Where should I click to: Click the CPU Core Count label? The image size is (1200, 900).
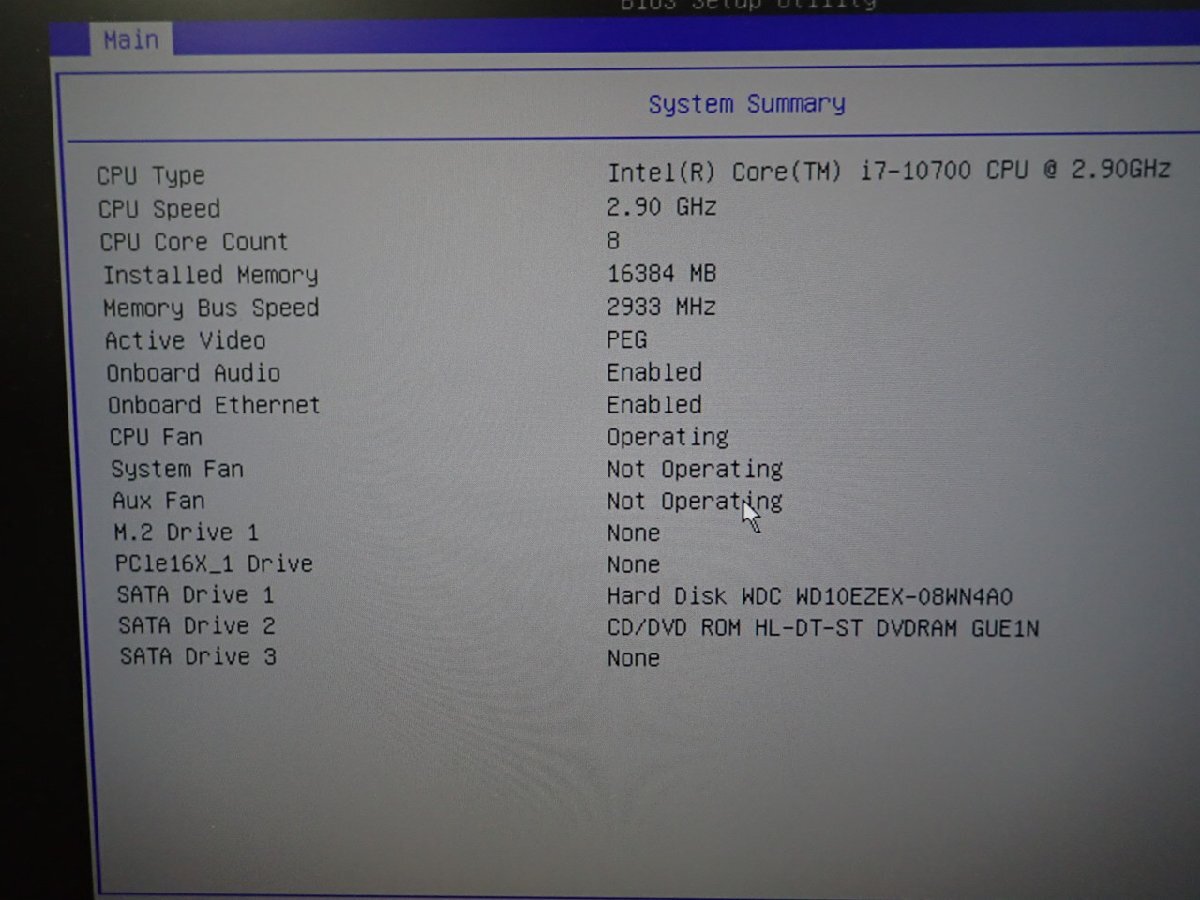[x=194, y=242]
